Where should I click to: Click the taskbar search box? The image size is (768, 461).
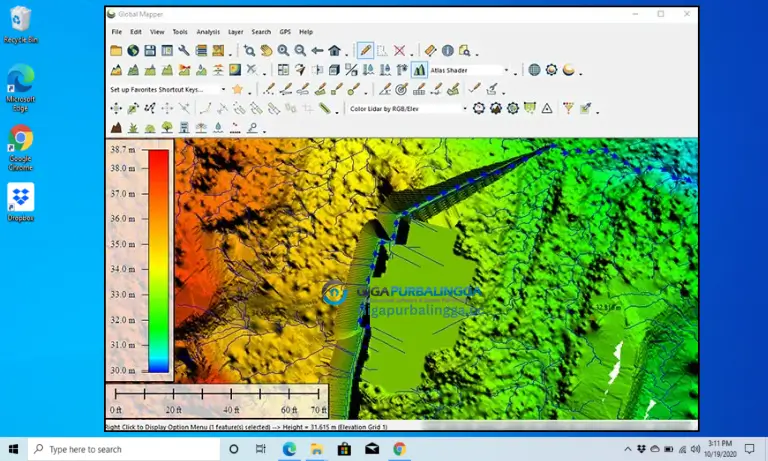tap(124, 449)
